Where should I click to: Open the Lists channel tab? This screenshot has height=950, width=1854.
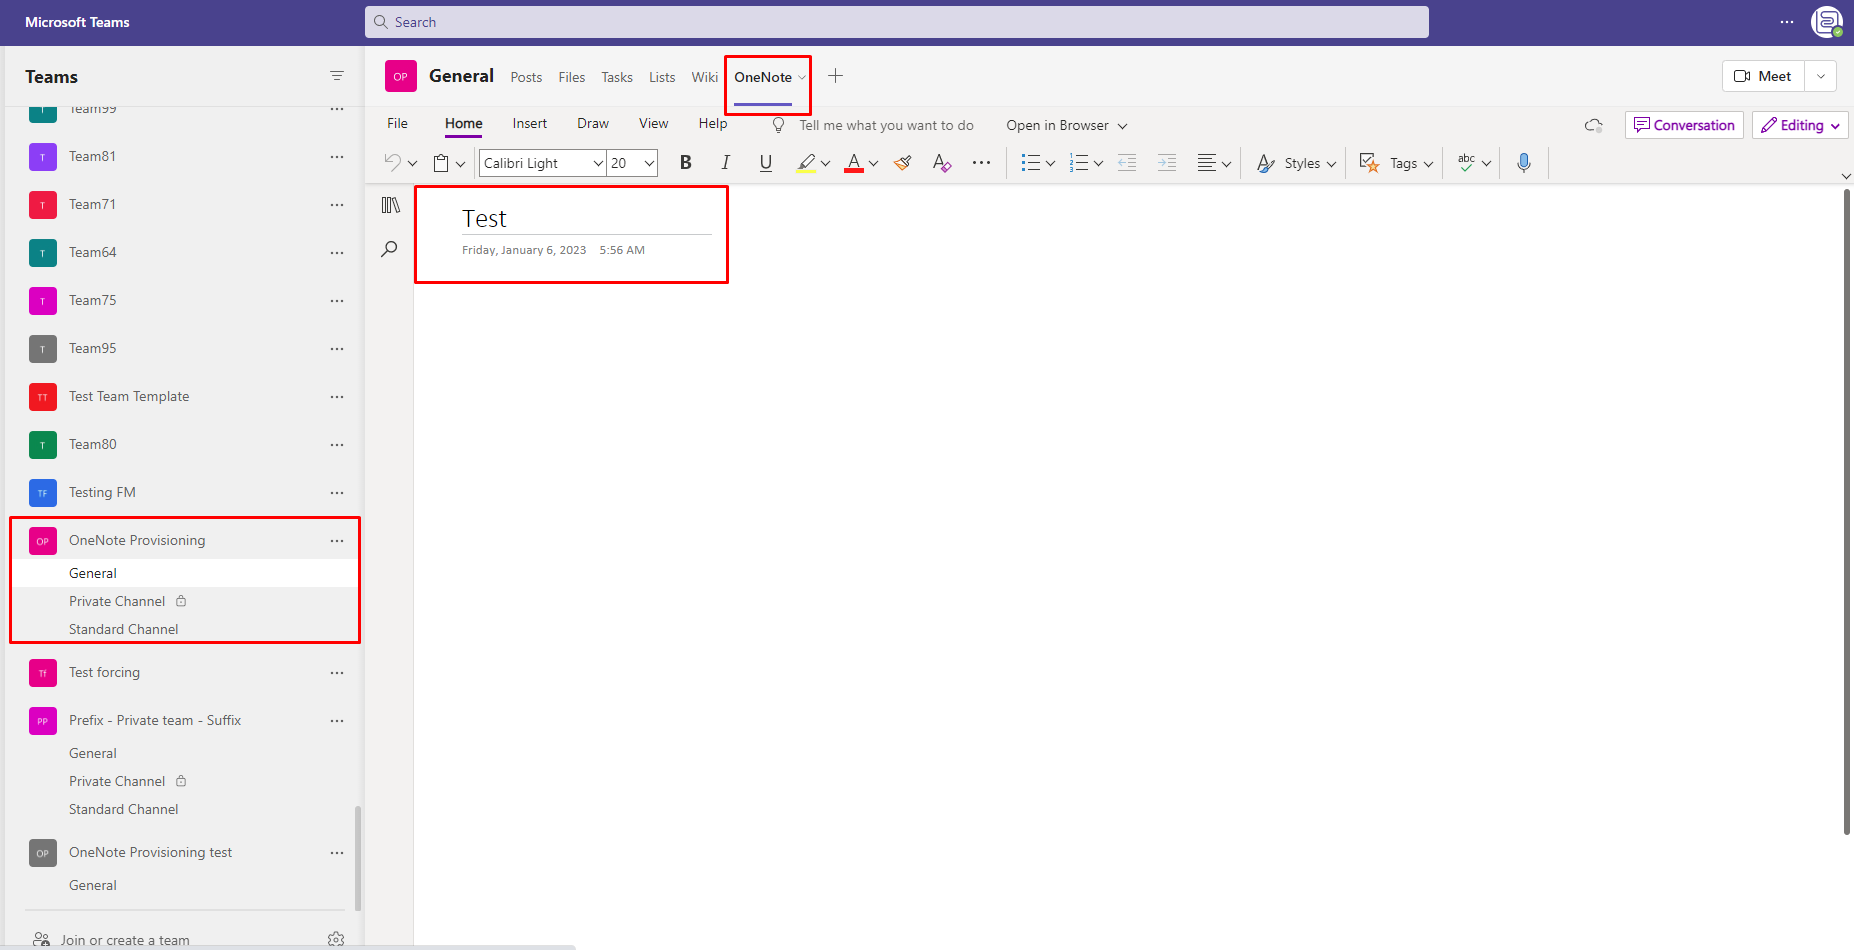tap(662, 77)
